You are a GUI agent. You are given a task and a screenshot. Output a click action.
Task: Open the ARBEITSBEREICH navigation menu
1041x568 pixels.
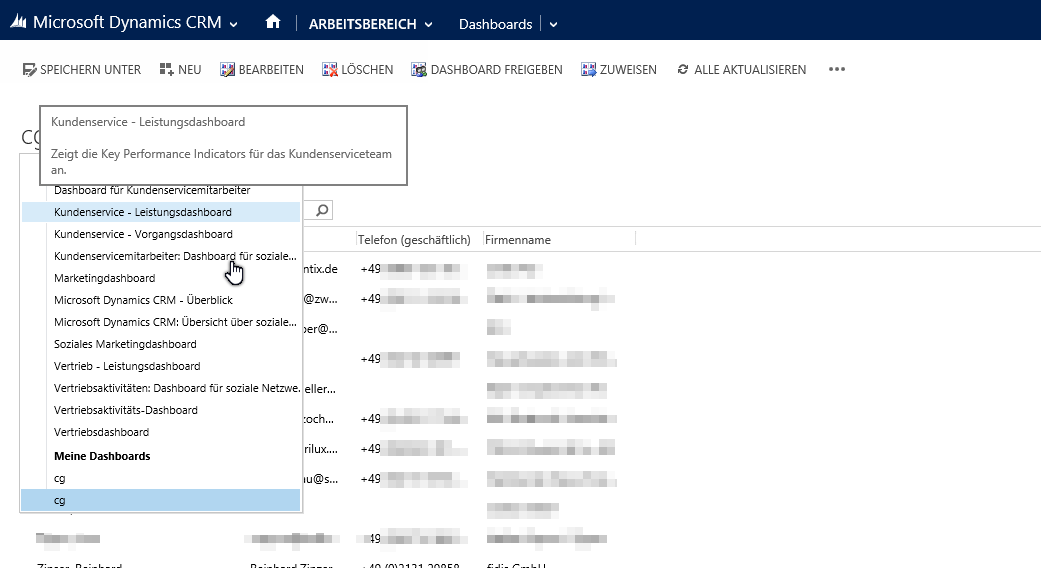[x=370, y=25]
